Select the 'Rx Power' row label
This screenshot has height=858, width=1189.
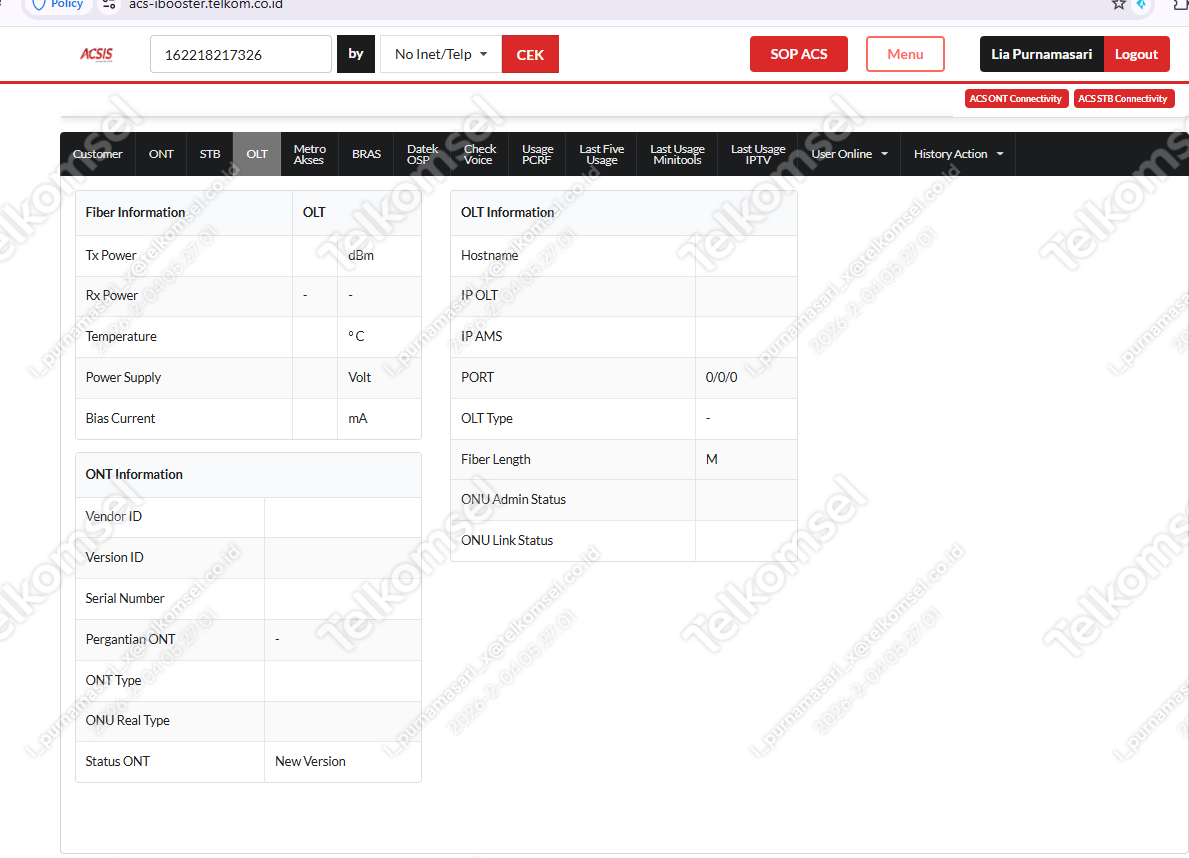click(x=111, y=295)
